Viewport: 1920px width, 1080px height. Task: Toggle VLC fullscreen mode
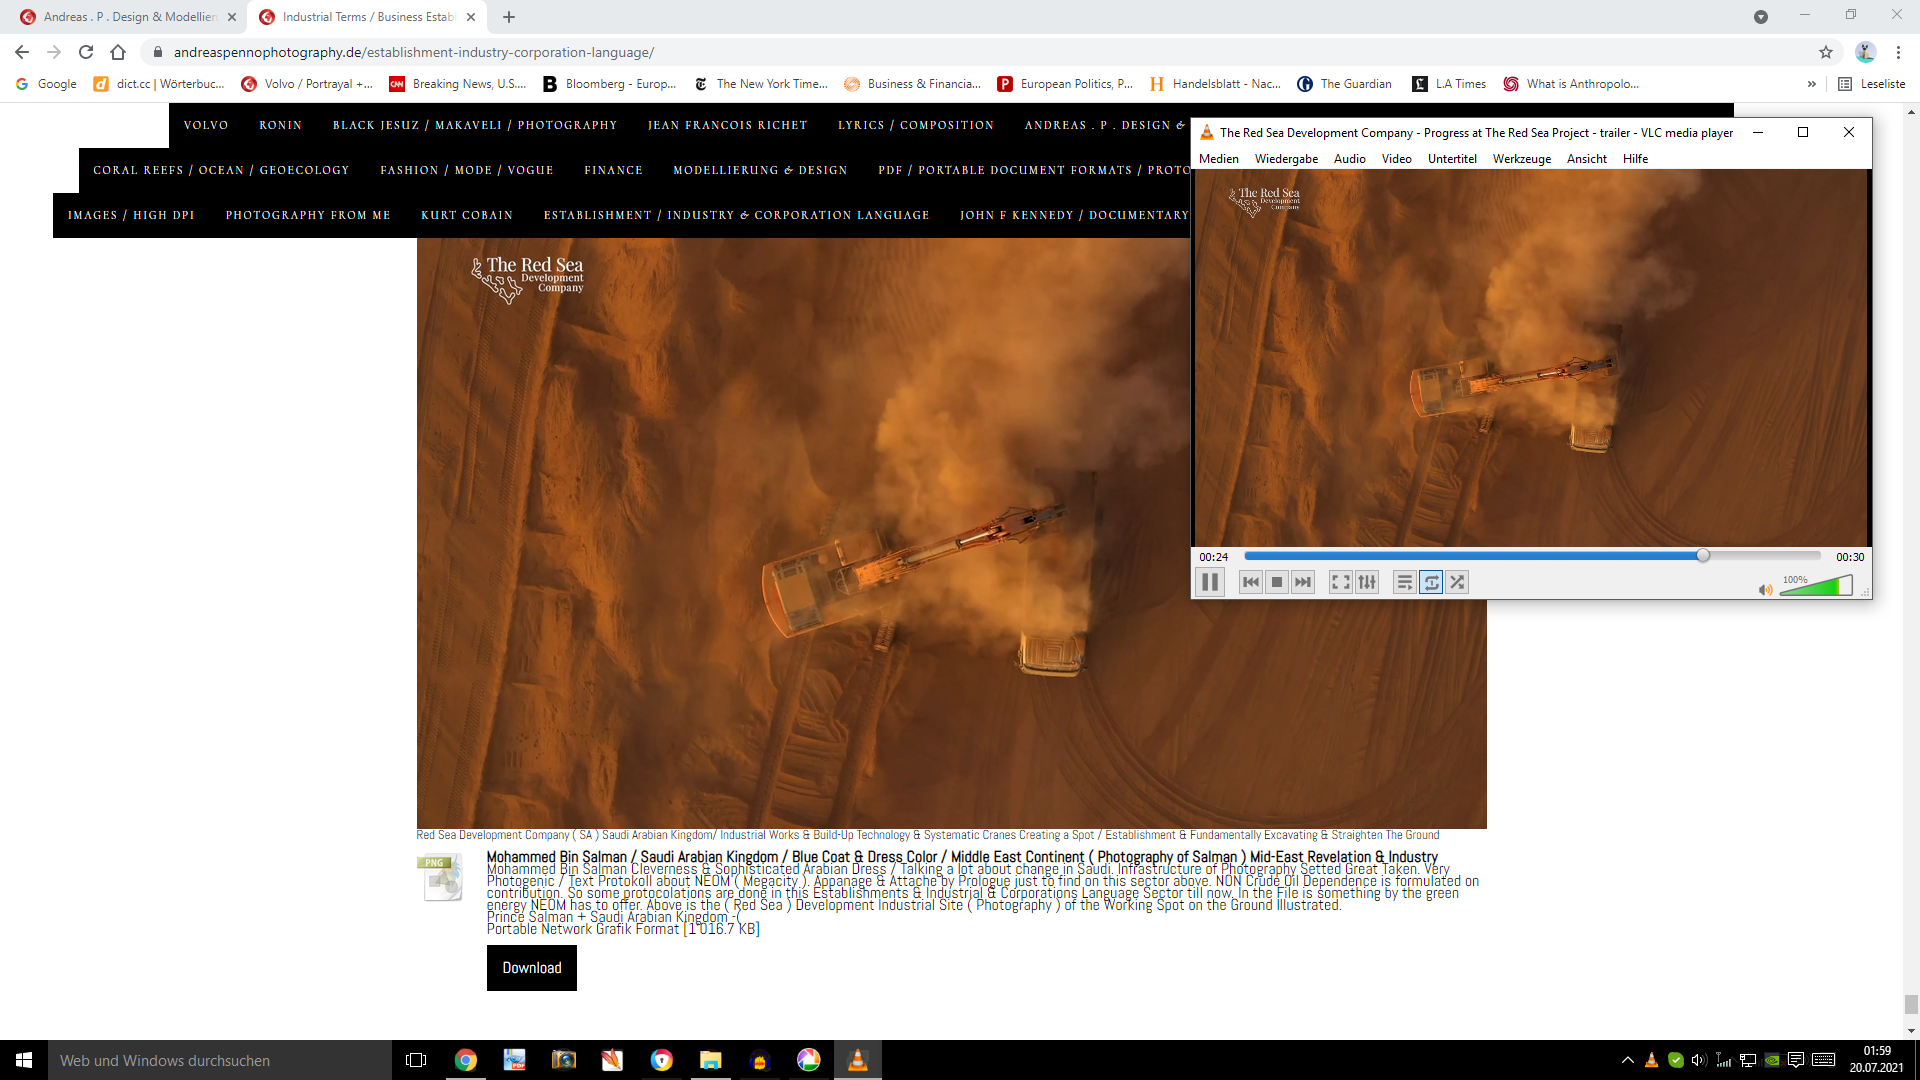pyautogui.click(x=1341, y=582)
